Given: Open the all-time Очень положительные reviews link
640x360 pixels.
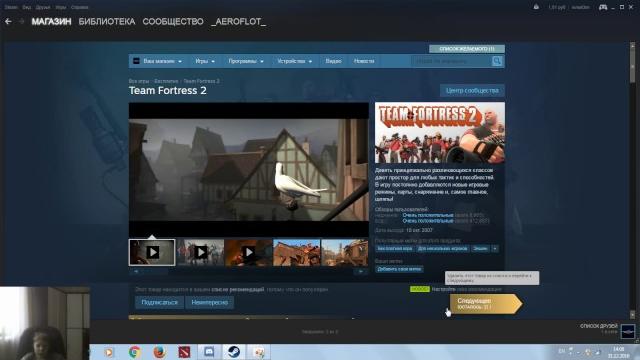Looking at the screenshot, I should click(428, 221).
